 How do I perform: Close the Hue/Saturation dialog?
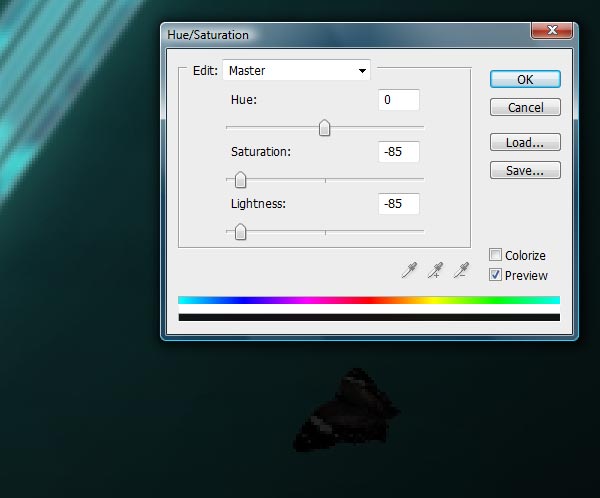tap(552, 30)
